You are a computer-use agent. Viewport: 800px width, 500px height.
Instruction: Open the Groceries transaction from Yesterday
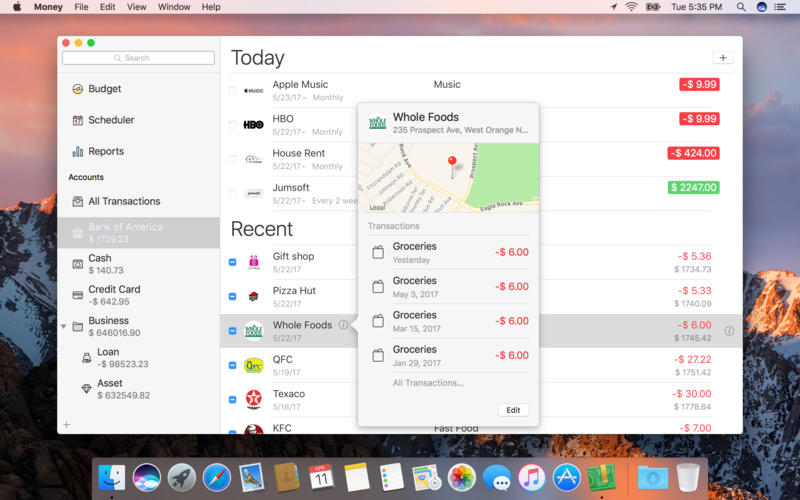[448, 253]
